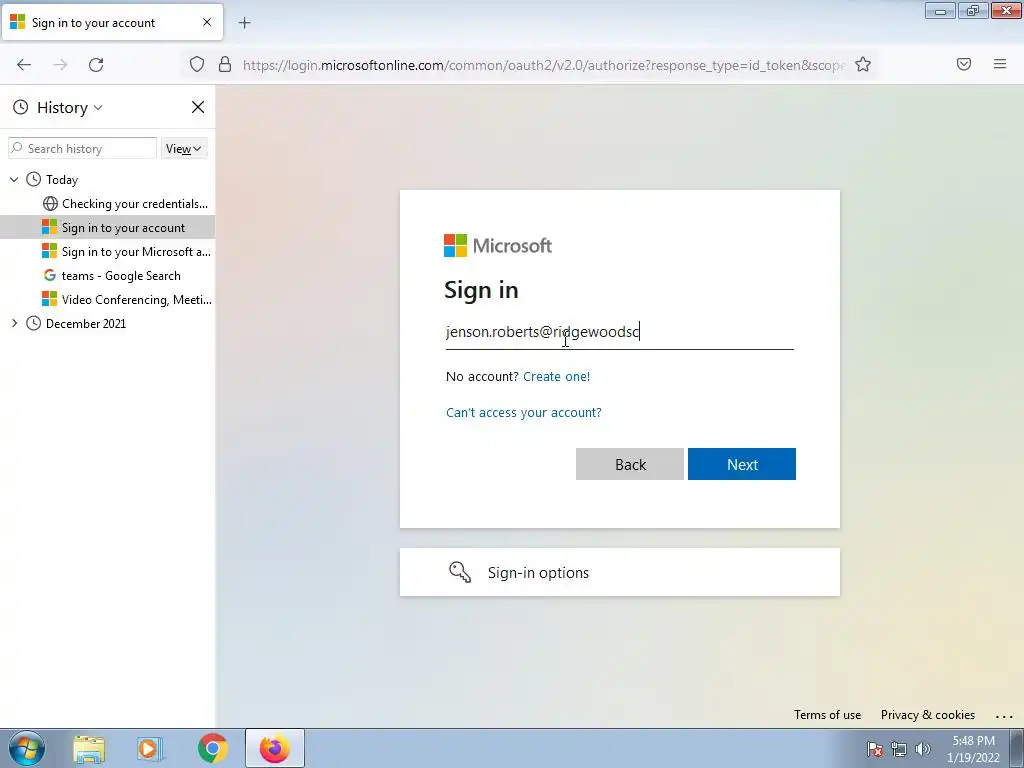
Task: Click the Action Center flag tray icon
Action: point(875,749)
